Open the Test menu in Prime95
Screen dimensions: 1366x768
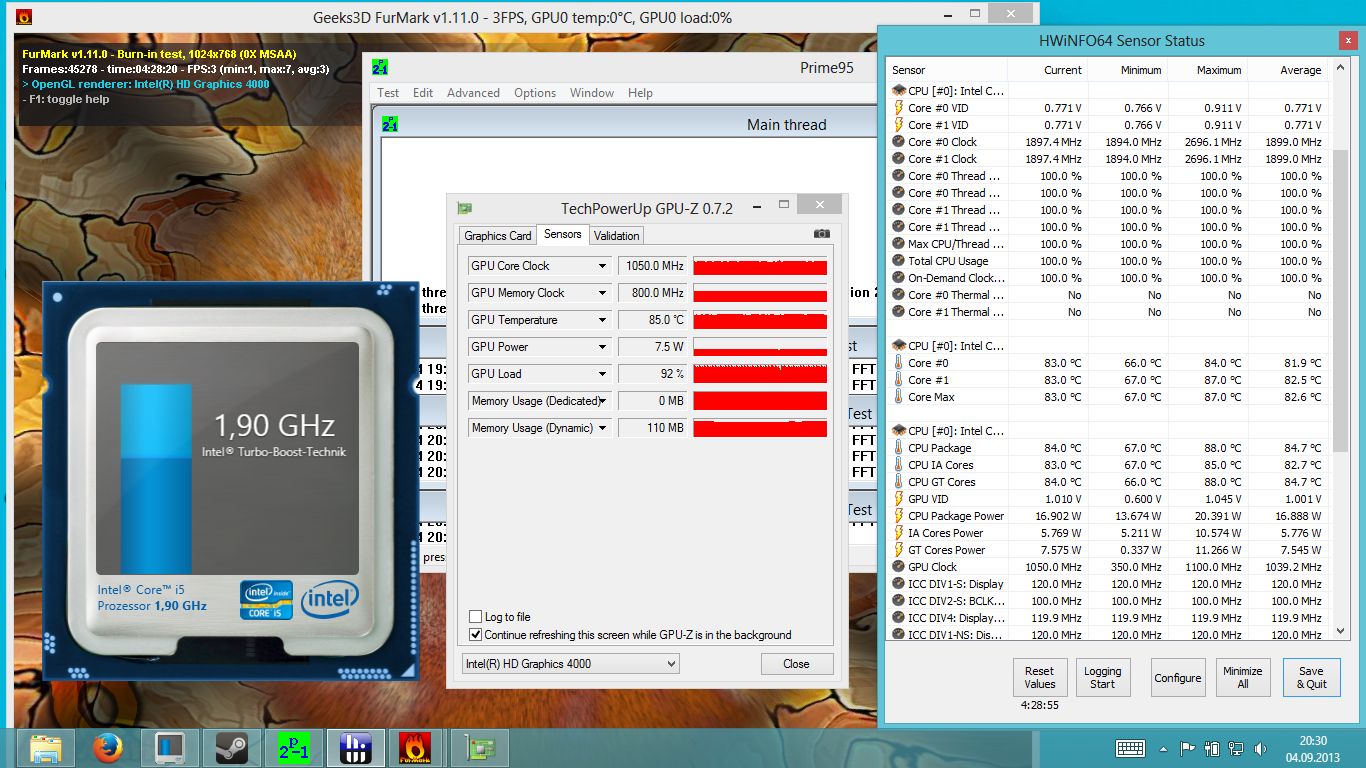(x=388, y=93)
